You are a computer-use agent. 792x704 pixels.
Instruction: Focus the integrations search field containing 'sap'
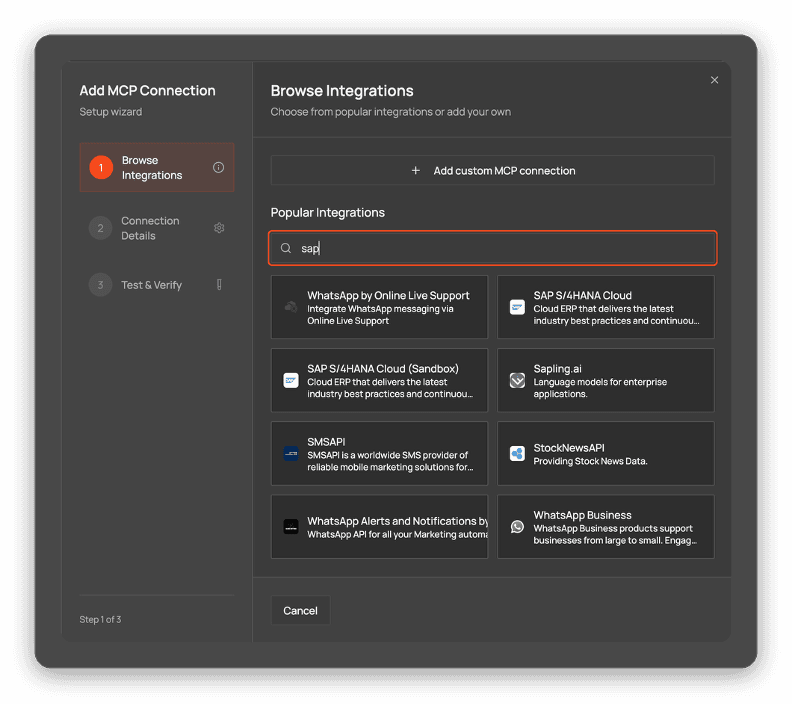click(492, 248)
